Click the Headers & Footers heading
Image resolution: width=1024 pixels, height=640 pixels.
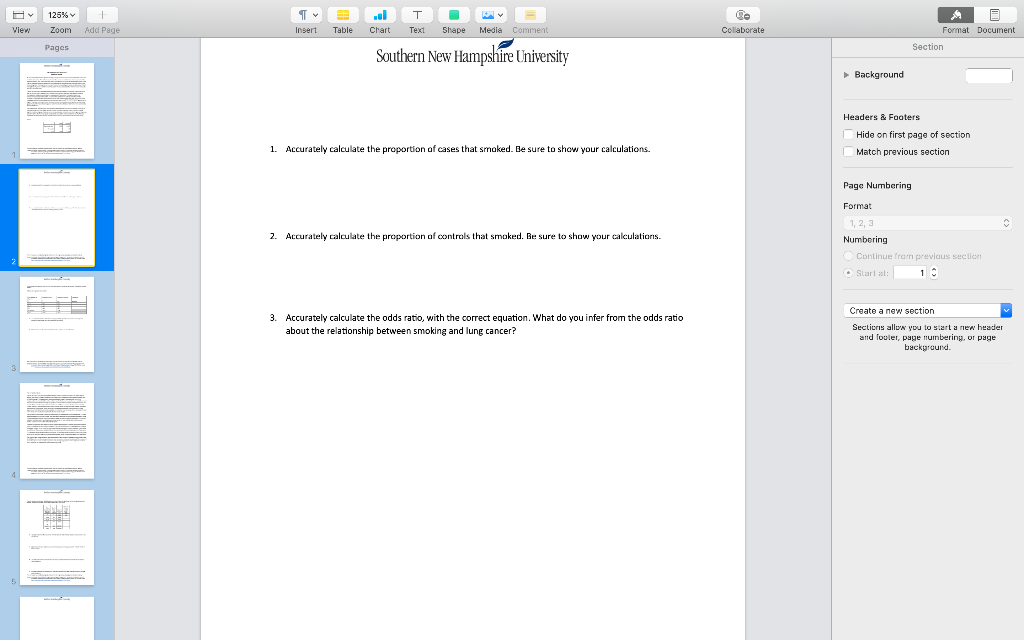point(881,118)
